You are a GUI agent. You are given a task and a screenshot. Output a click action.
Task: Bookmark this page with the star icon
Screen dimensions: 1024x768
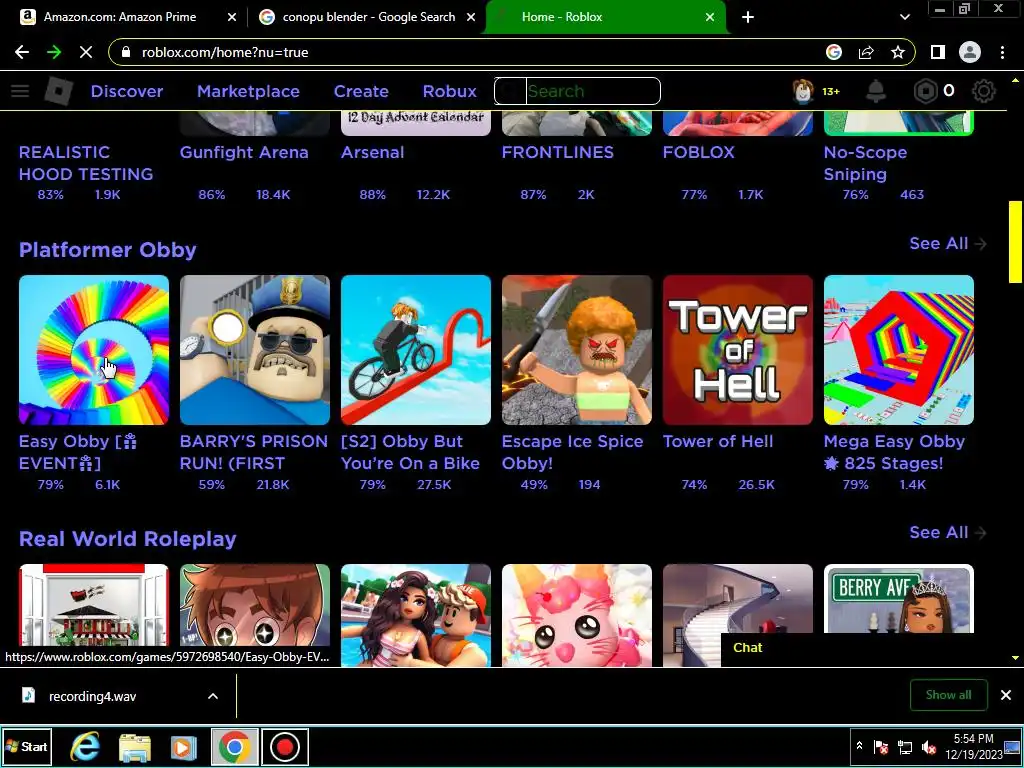point(898,52)
